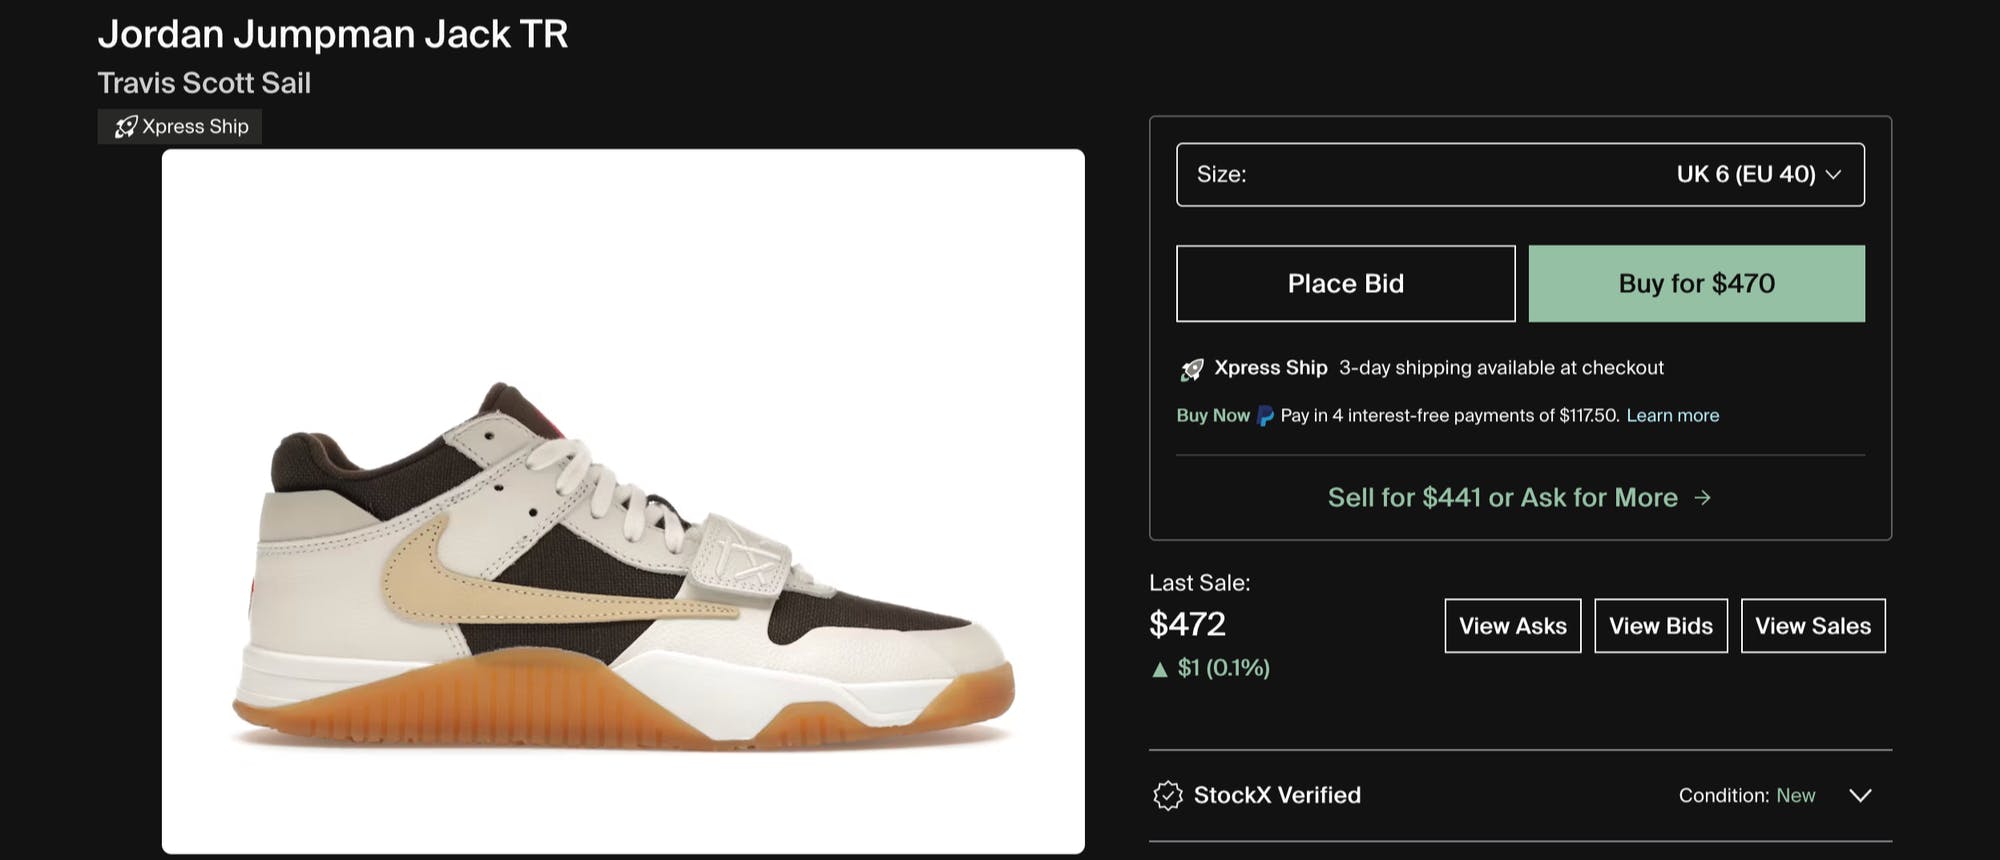2000x860 pixels.
Task: Open View Sales
Action: [1812, 626]
